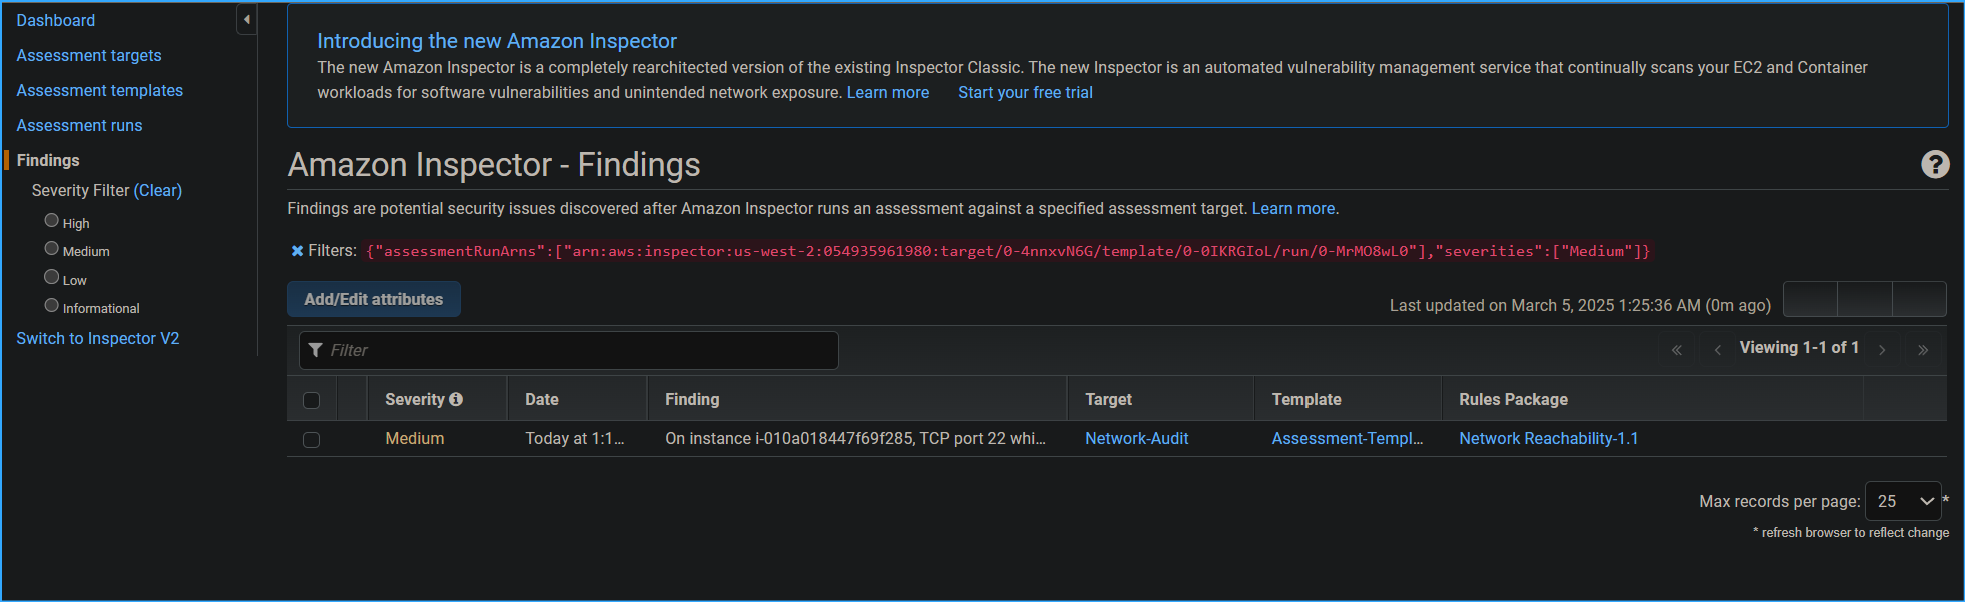Clear the Severity Filter
1965x602 pixels.
click(158, 190)
